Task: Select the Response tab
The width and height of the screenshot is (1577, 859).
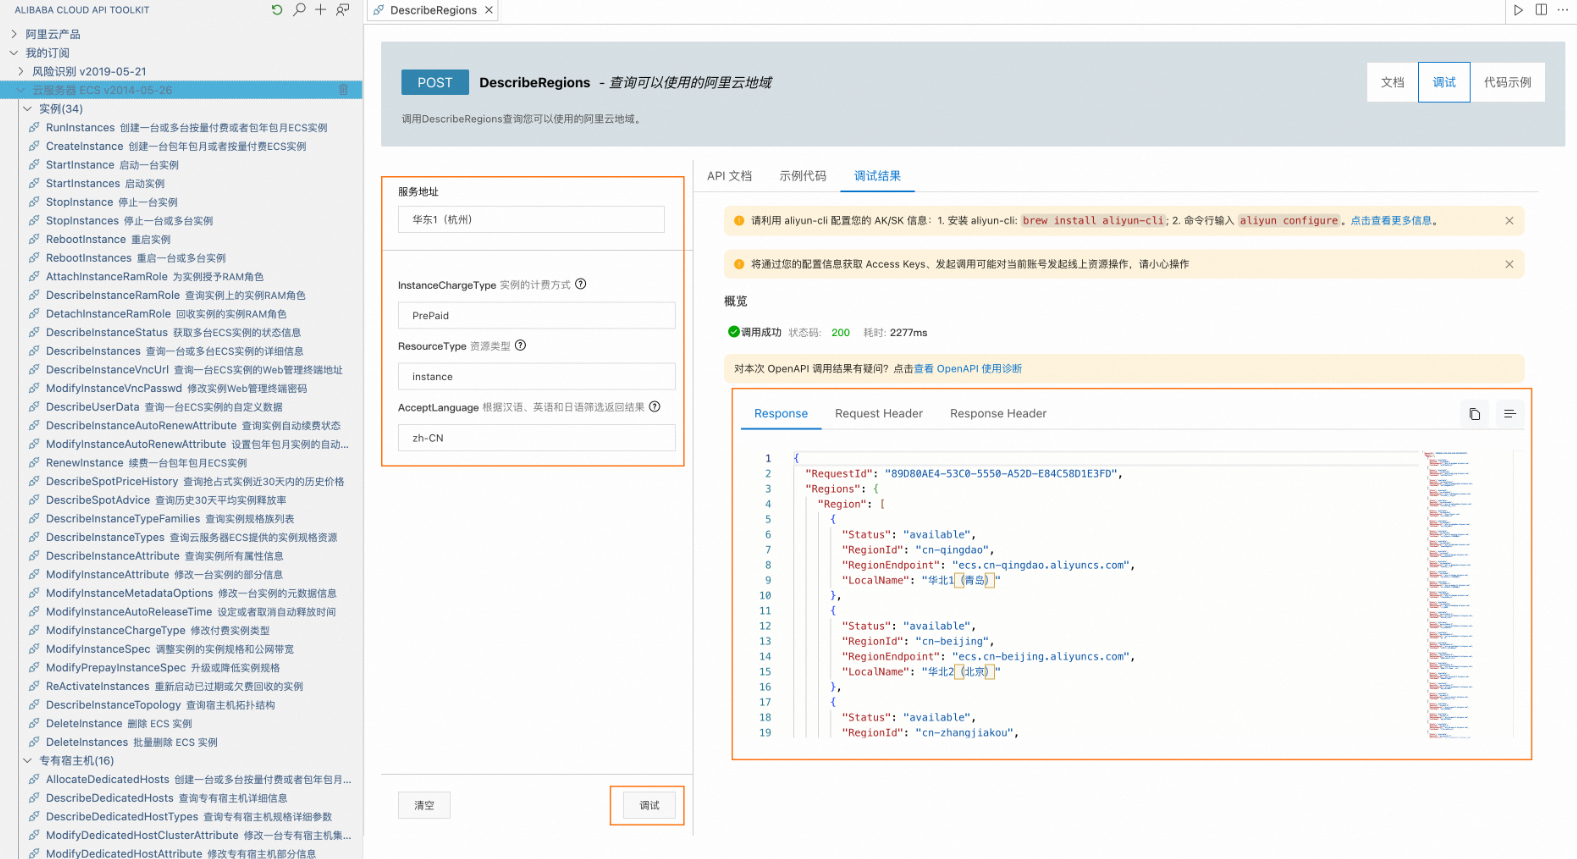Action: point(781,414)
